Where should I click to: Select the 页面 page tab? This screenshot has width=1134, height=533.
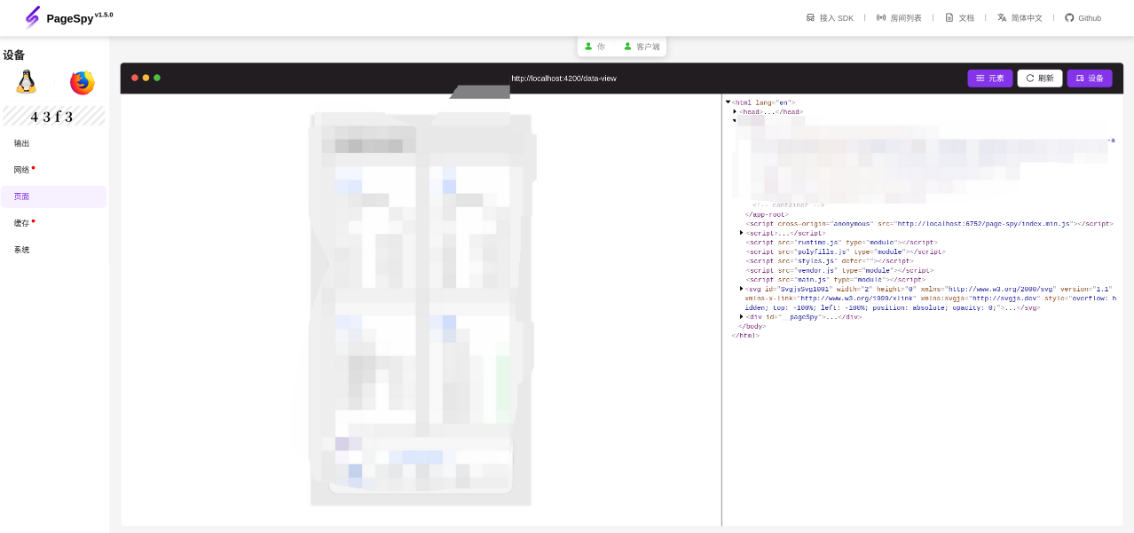(54, 197)
